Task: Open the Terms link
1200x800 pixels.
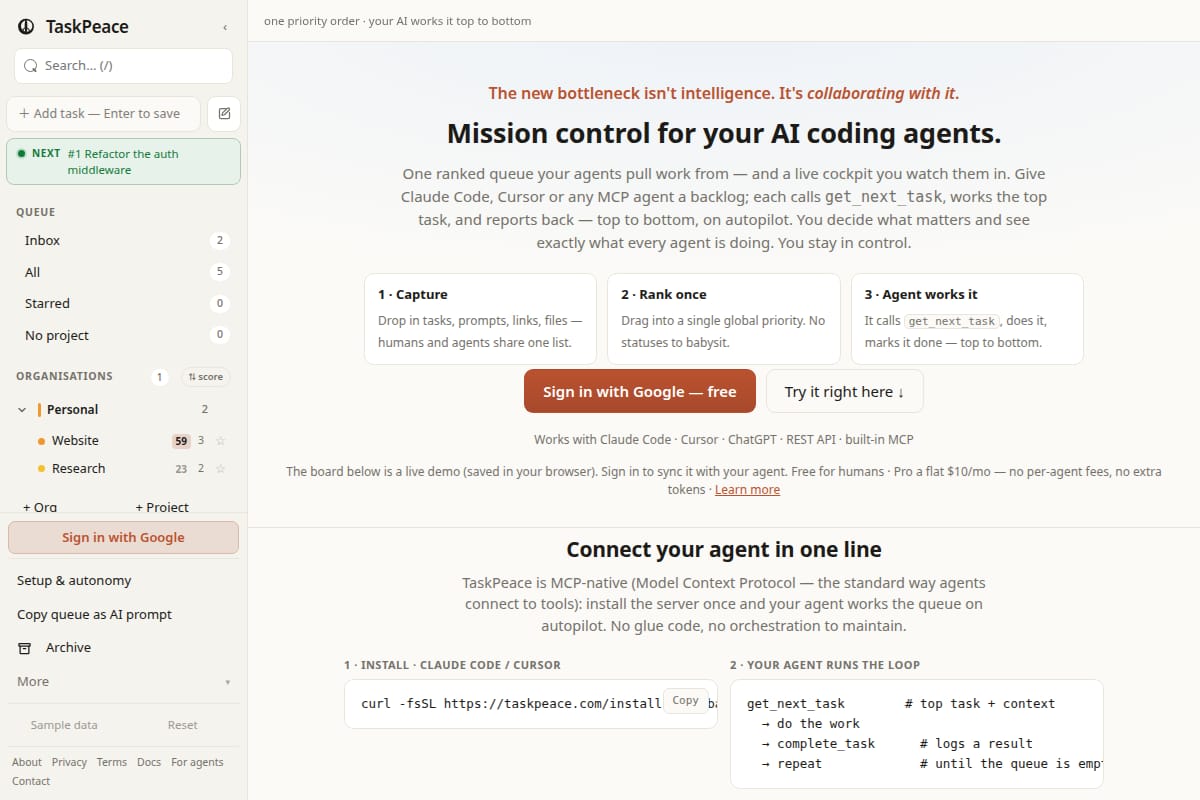Action: (112, 762)
